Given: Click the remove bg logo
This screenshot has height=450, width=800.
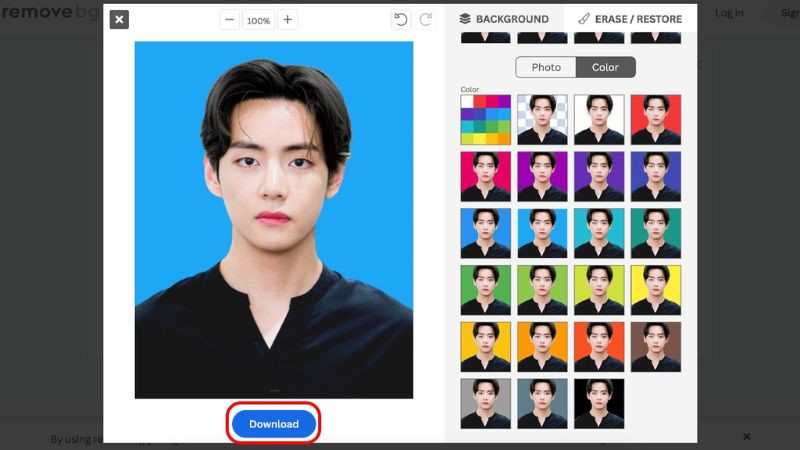Looking at the screenshot, I should click(51, 12).
